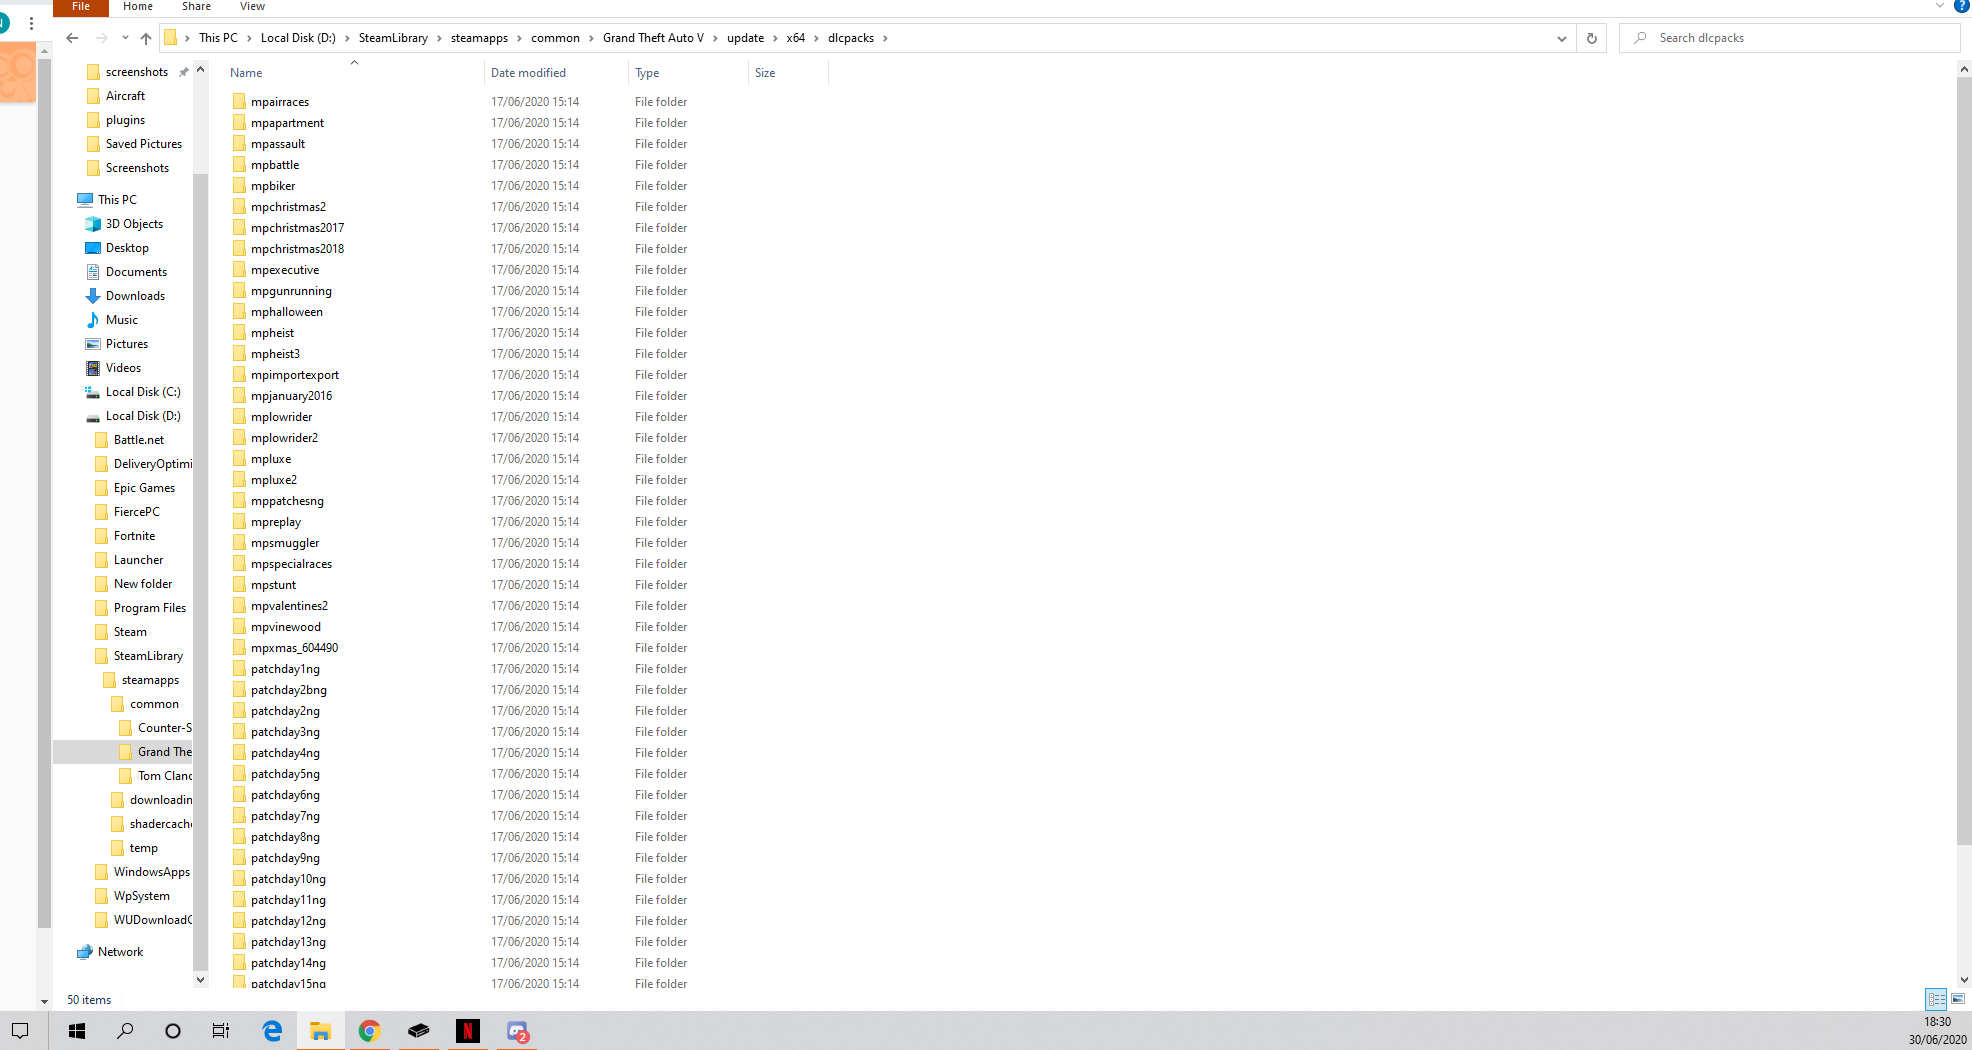Open pinned screenshots quick access folder
The height and width of the screenshot is (1050, 1972).
[x=137, y=72]
